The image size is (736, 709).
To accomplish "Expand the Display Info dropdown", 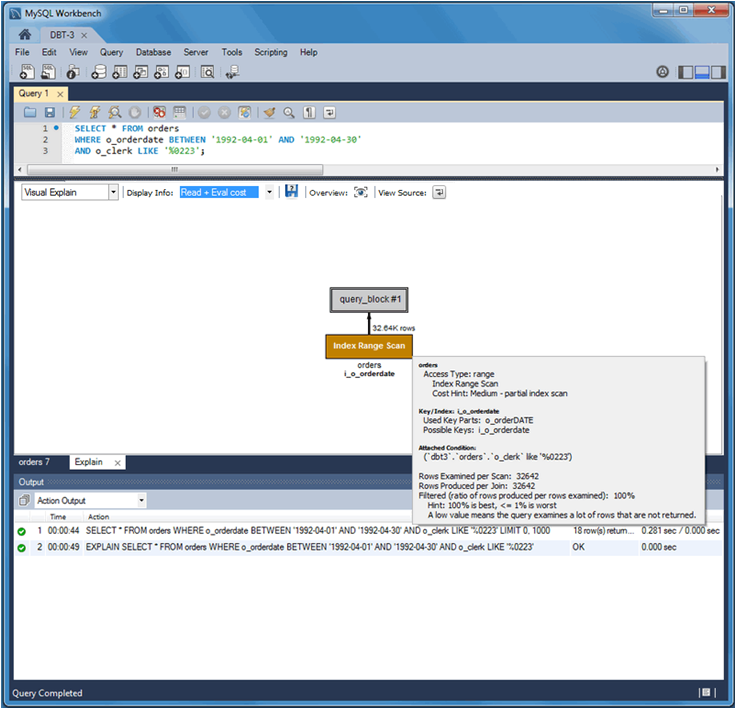I will tap(269, 192).
